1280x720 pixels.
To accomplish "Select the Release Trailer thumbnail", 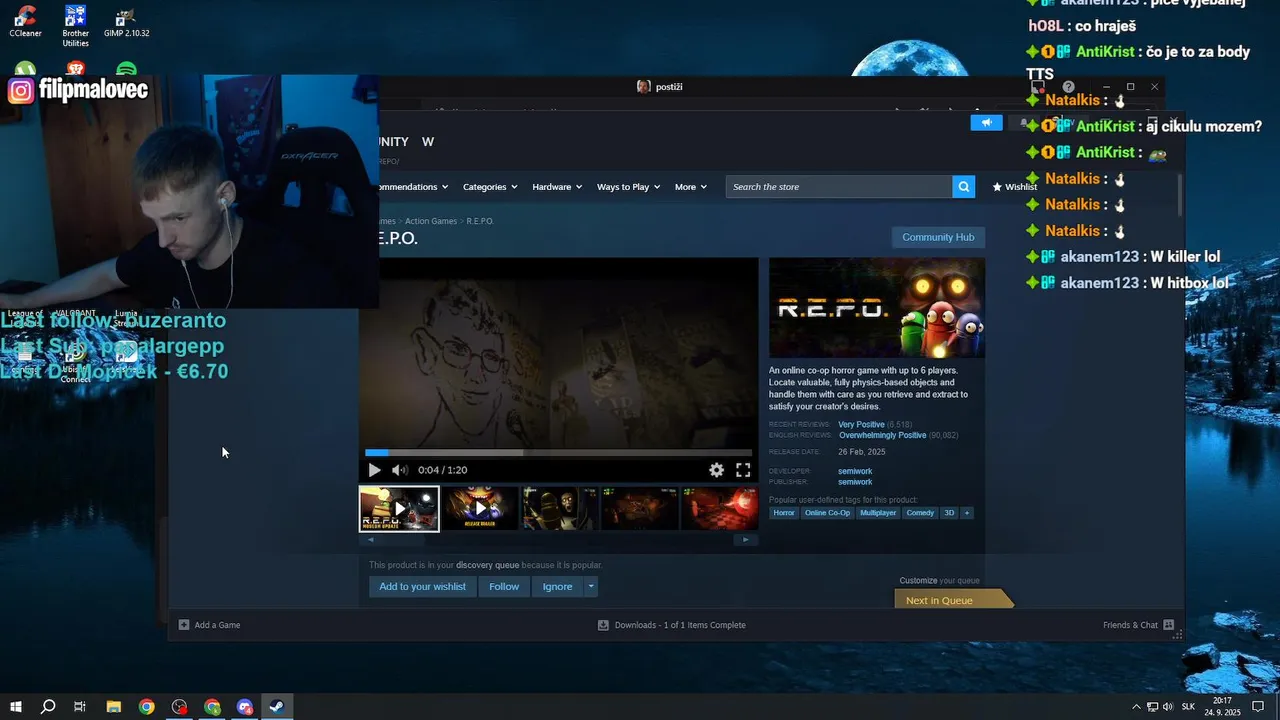I will click(x=480, y=509).
